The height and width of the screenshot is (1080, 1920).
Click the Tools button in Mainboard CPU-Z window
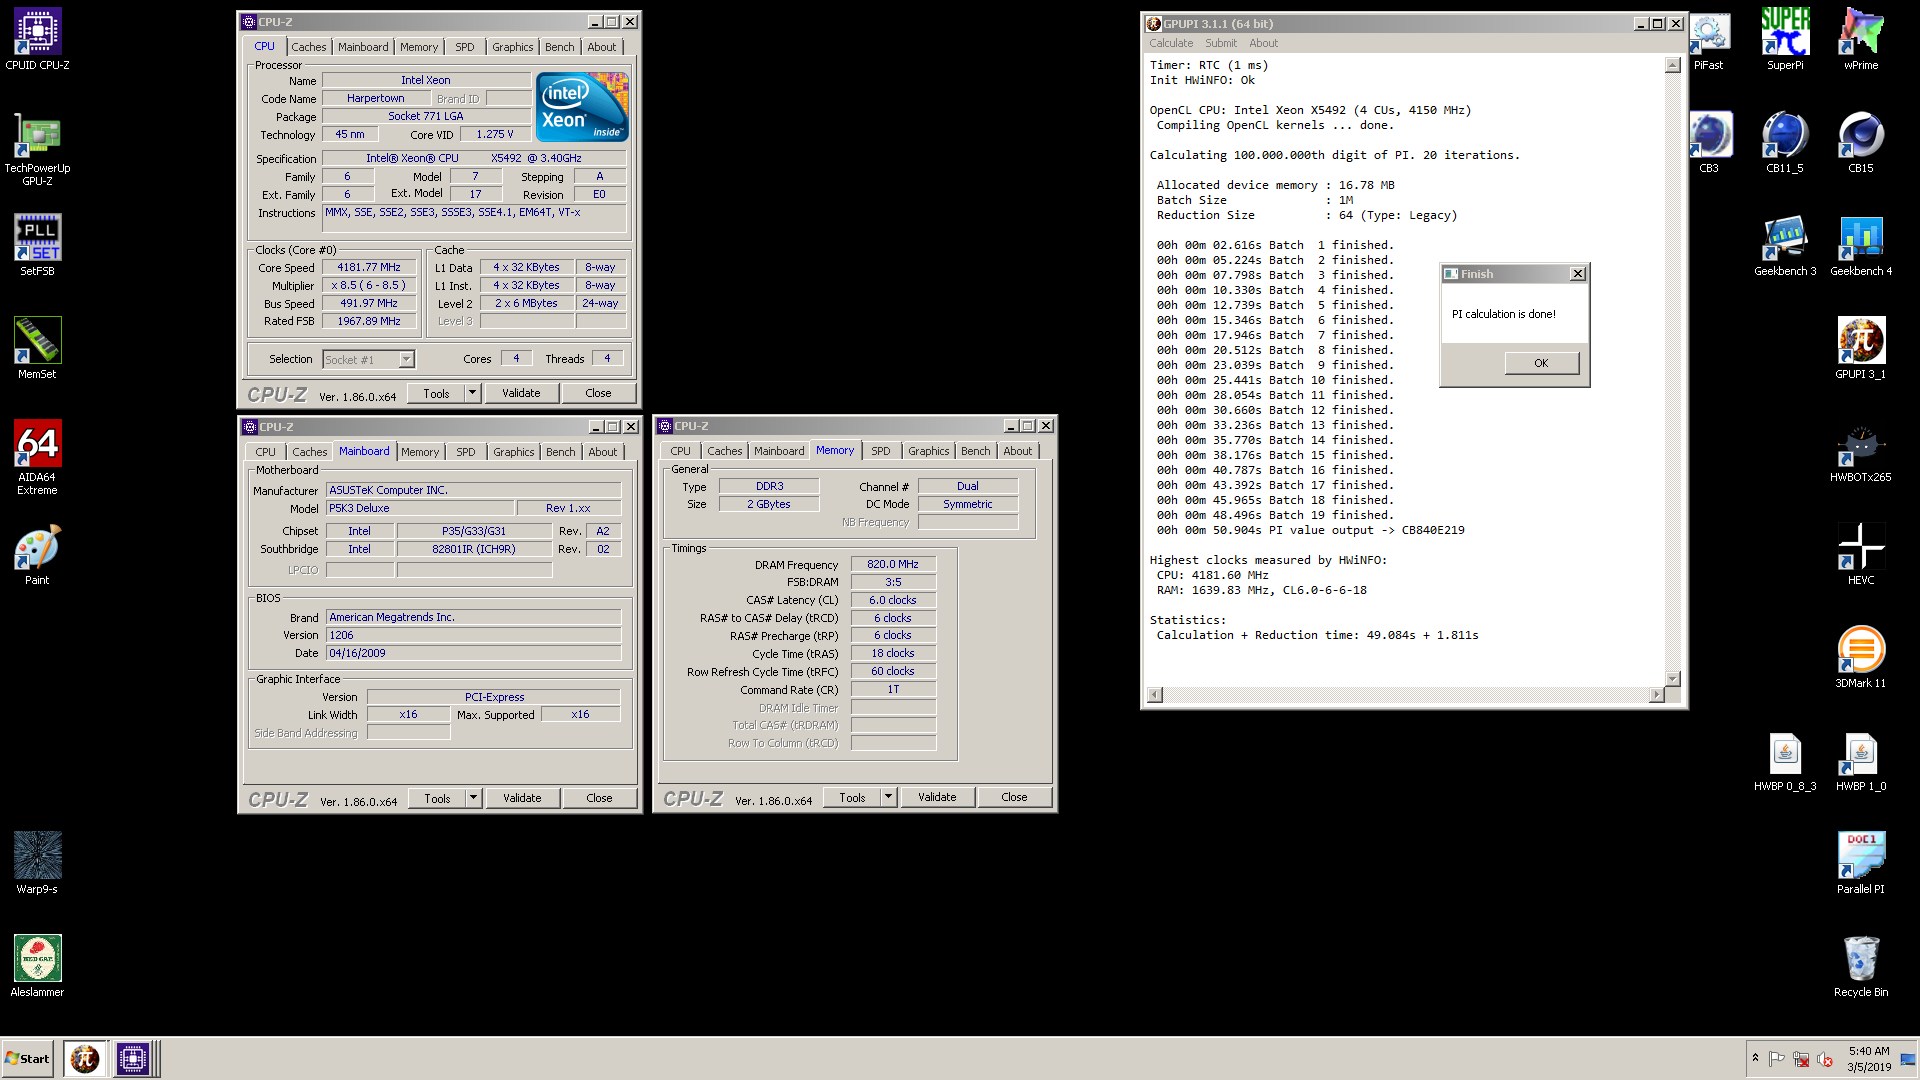coord(437,798)
